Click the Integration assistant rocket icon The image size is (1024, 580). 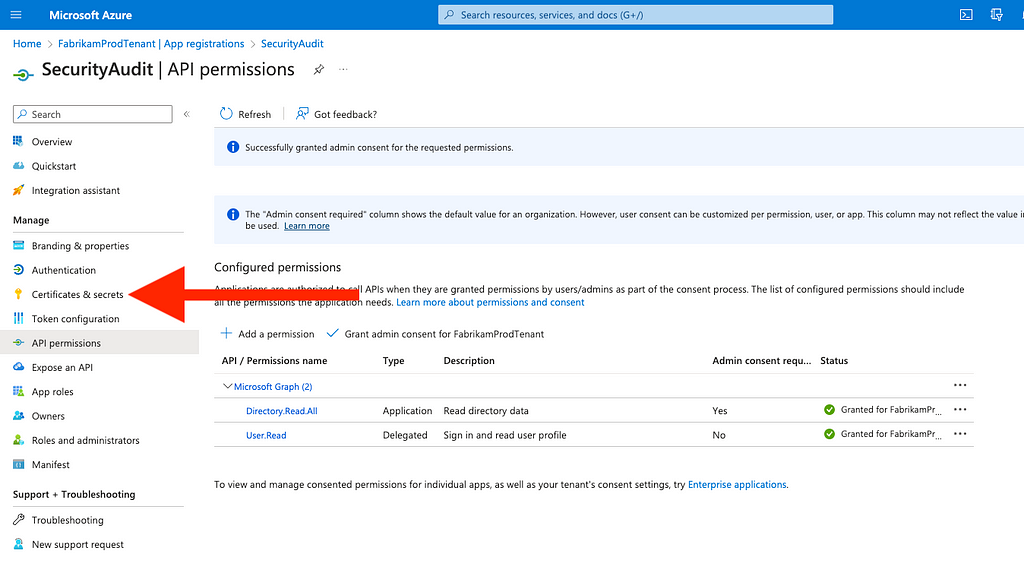(18, 190)
